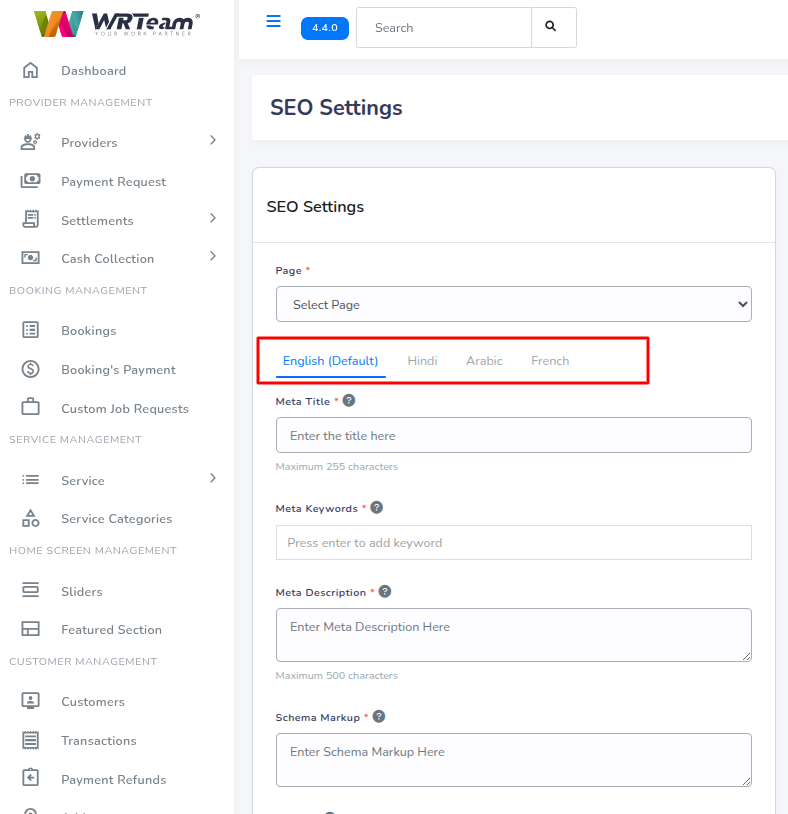Viewport: 788px width, 814px height.
Task: Switch to the Hindi language tab
Action: coord(422,360)
